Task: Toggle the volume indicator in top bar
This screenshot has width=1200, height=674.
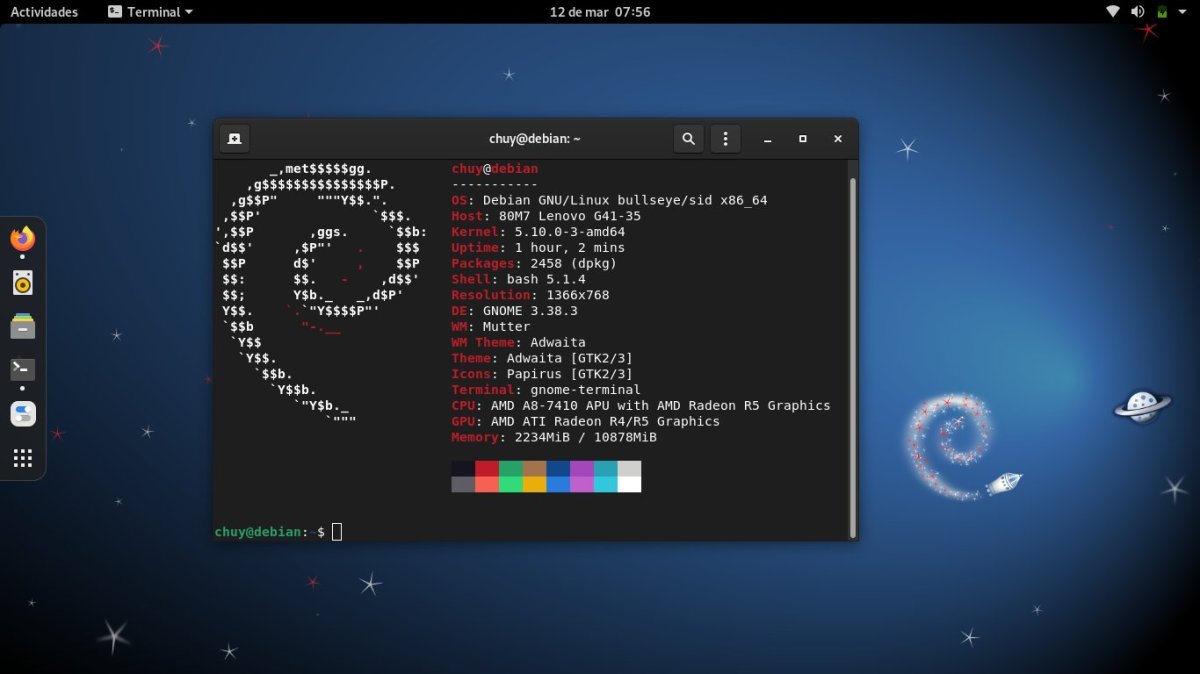Action: click(1138, 11)
